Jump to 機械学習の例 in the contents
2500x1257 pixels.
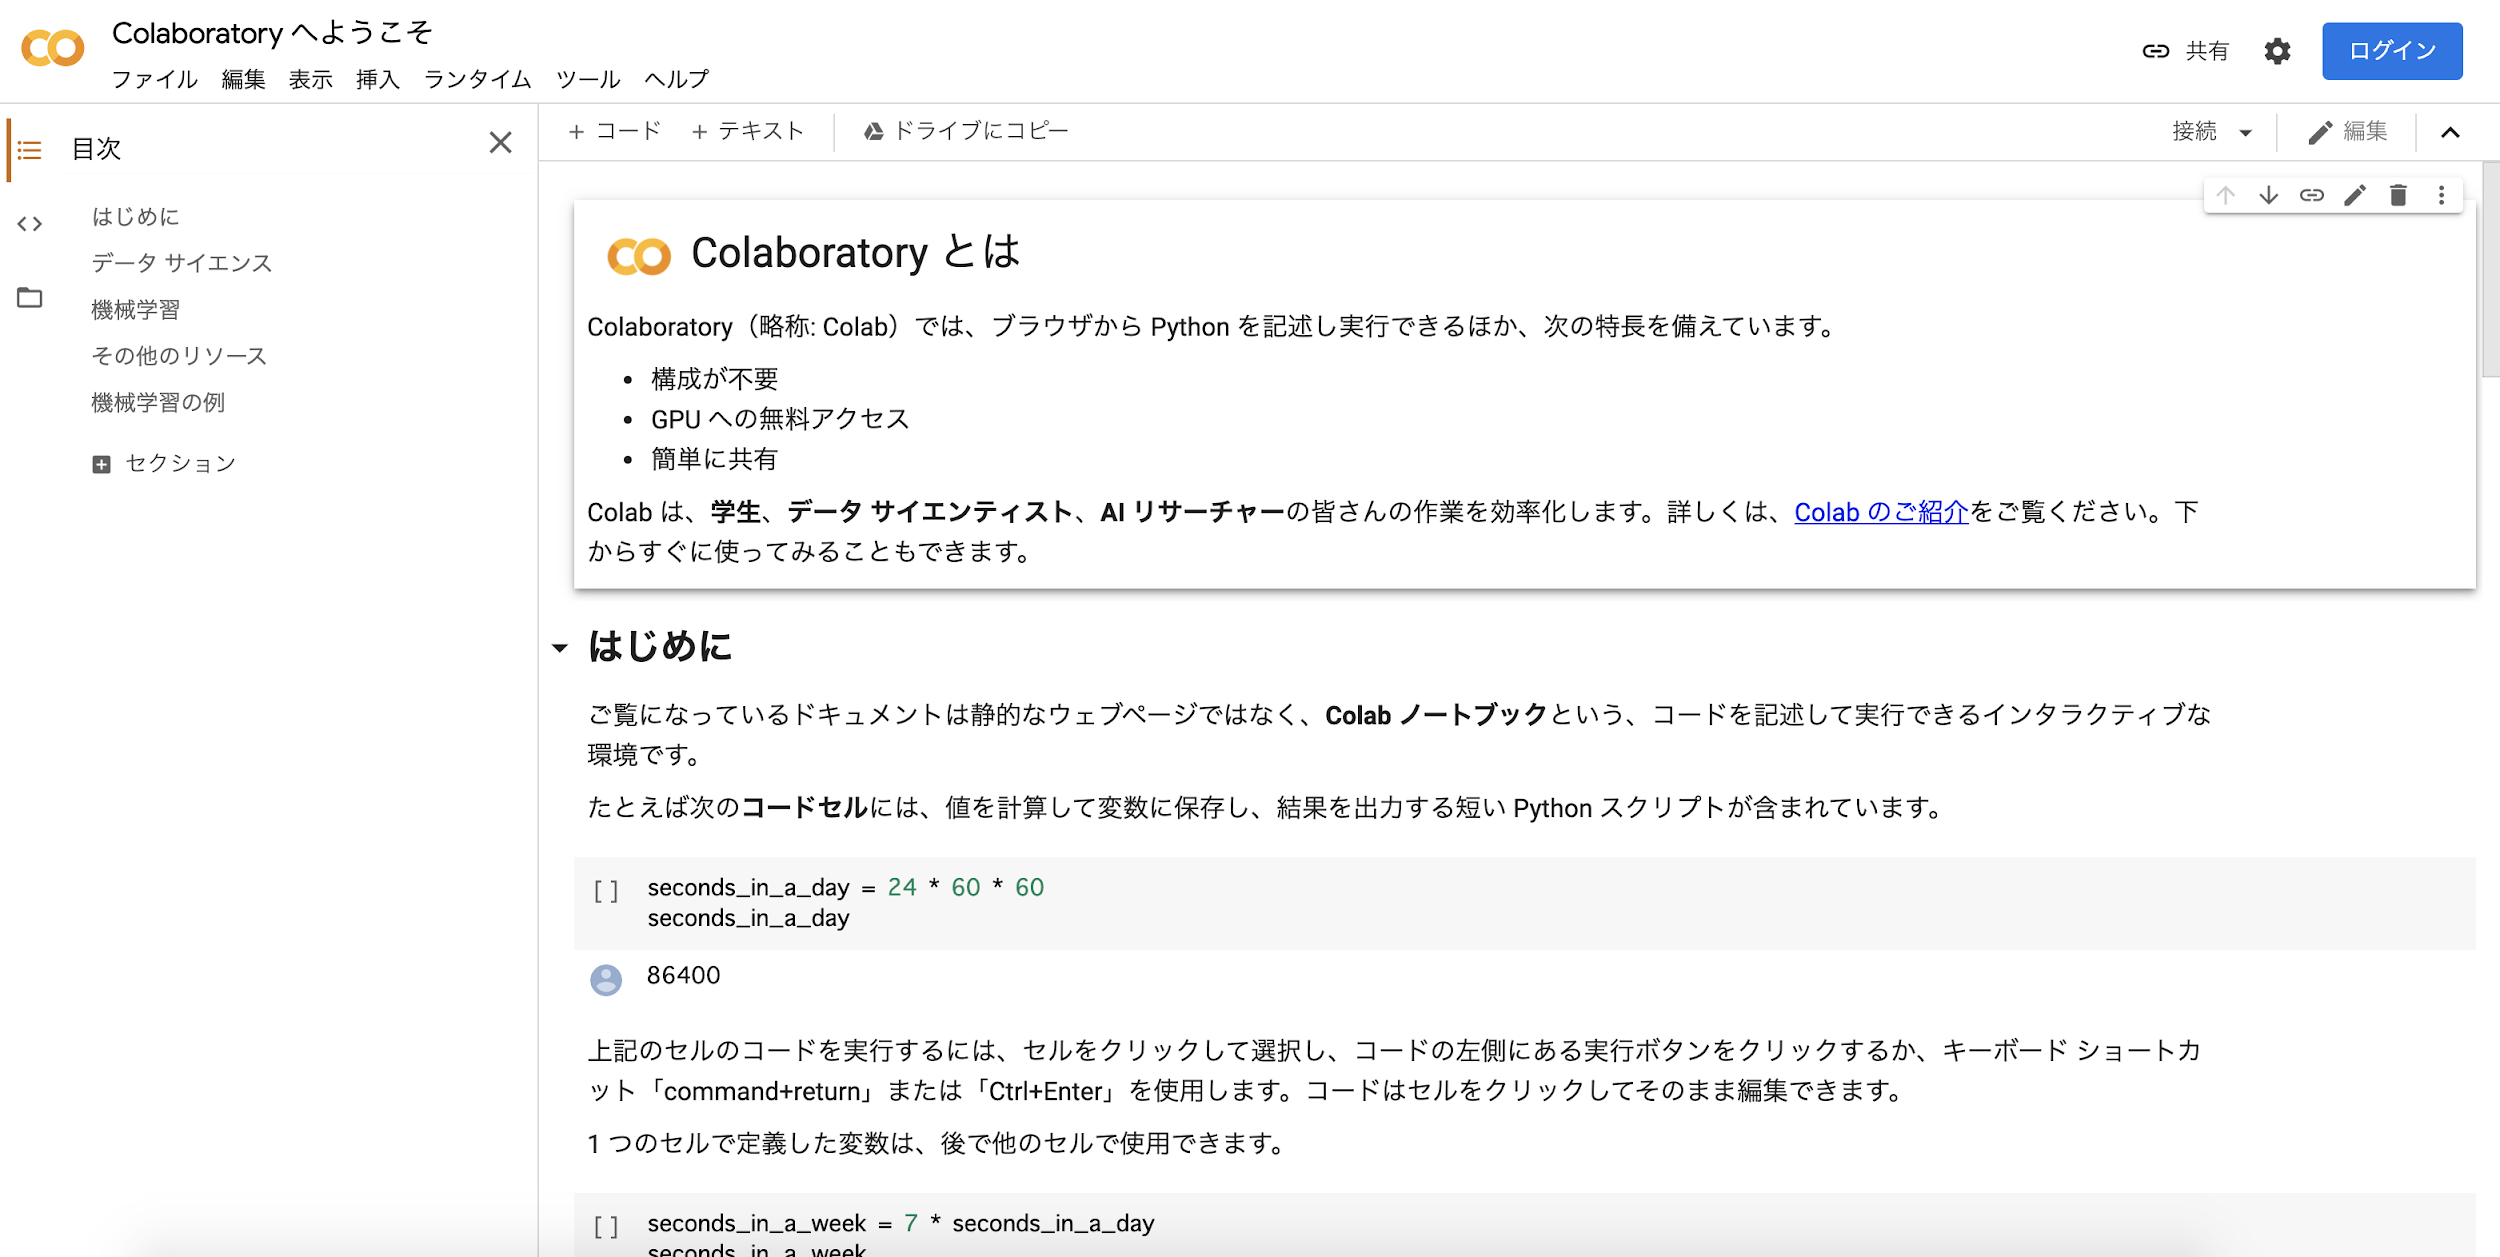pyautogui.click(x=158, y=403)
